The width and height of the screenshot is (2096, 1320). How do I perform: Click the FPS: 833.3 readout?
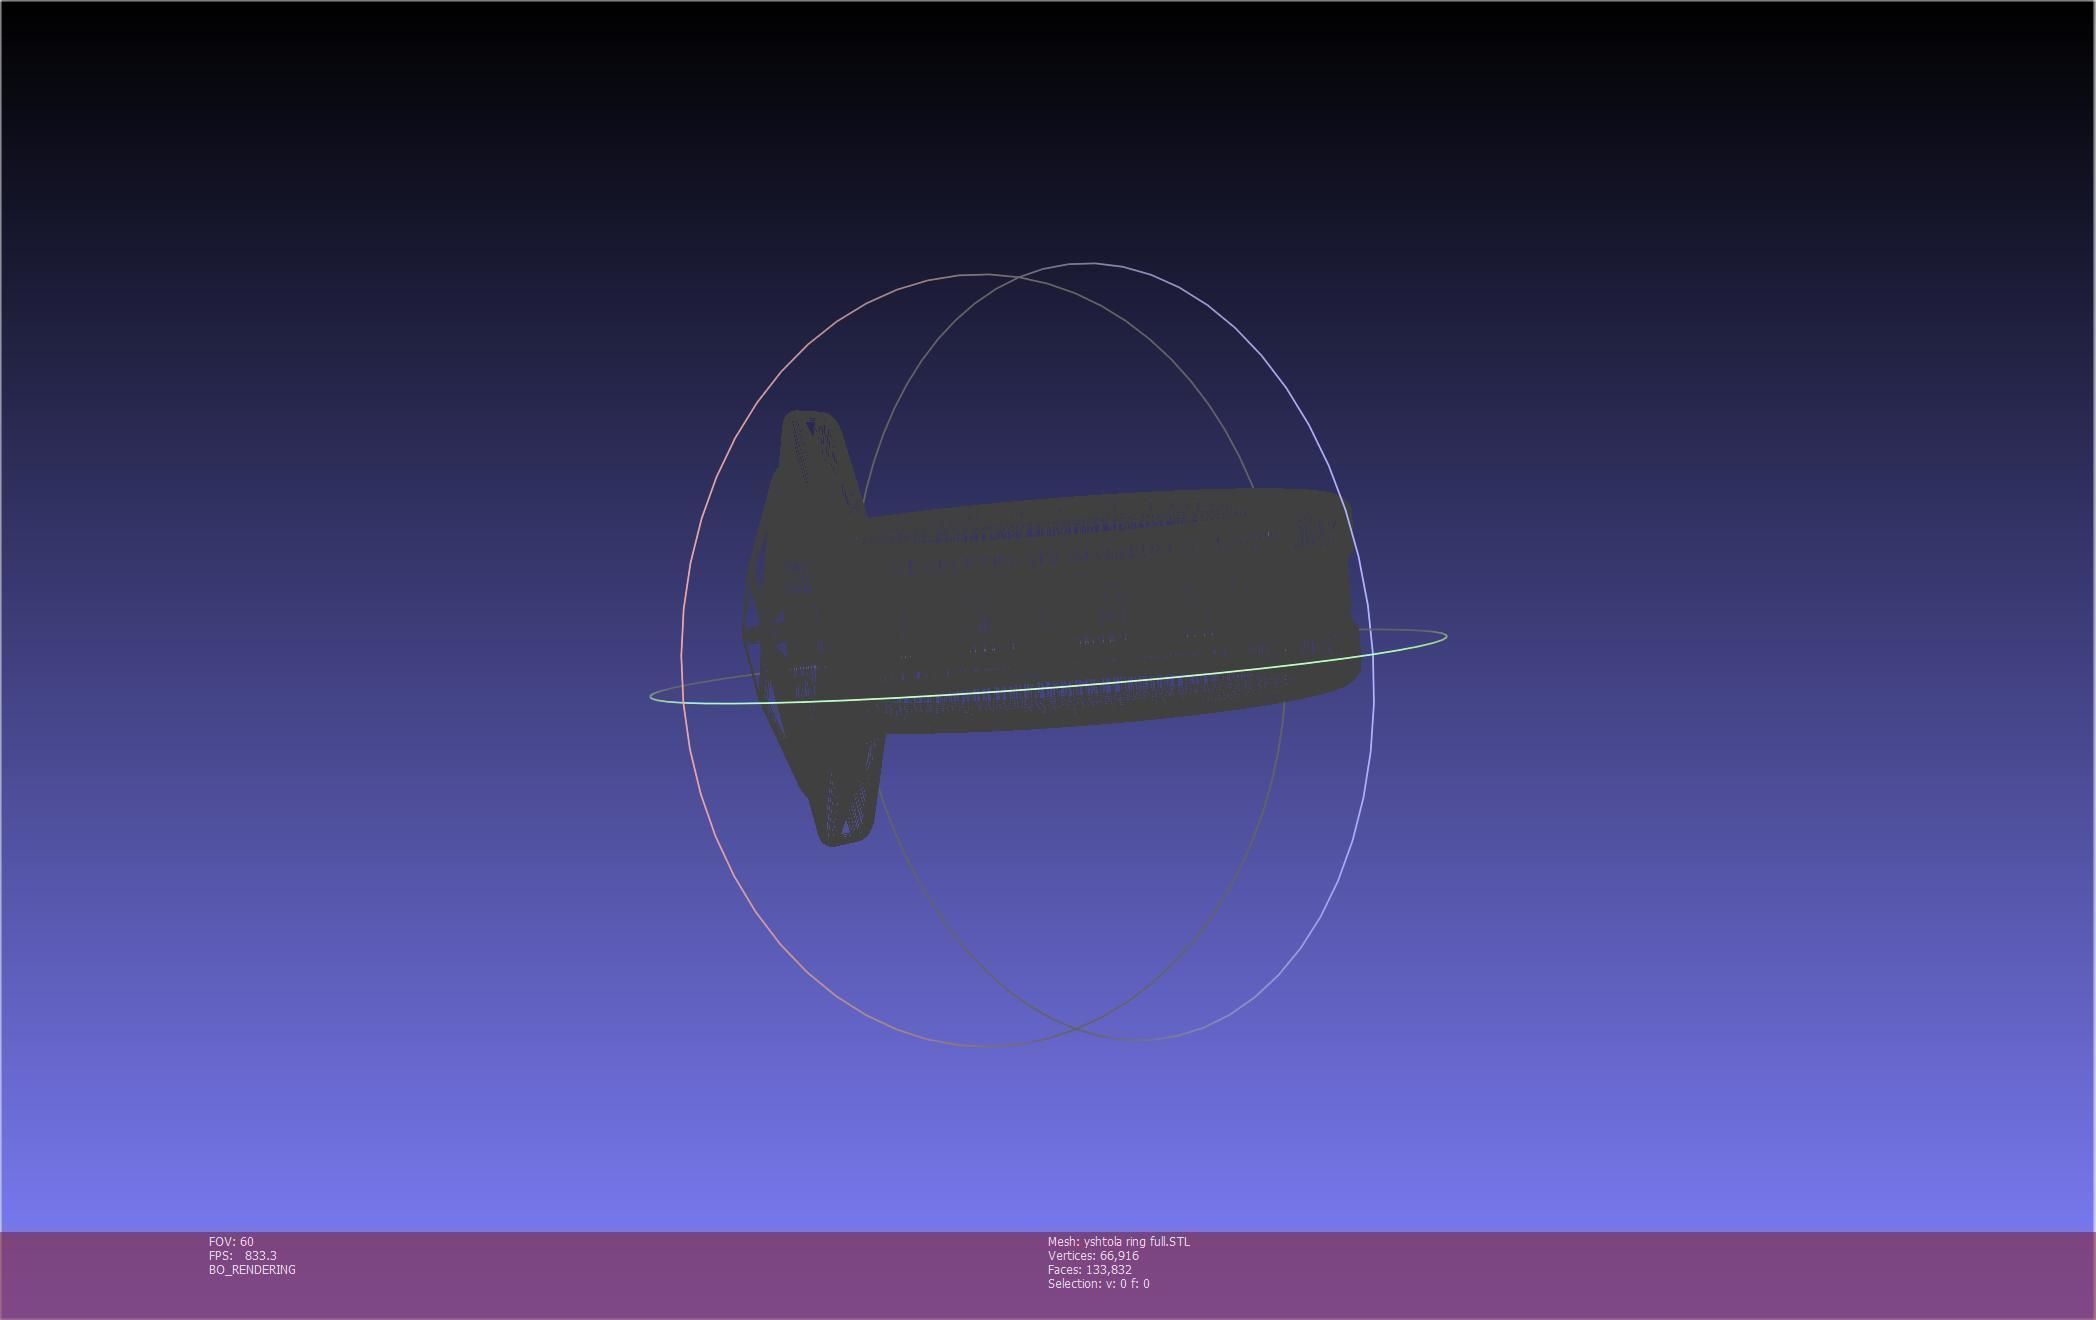243,1256
